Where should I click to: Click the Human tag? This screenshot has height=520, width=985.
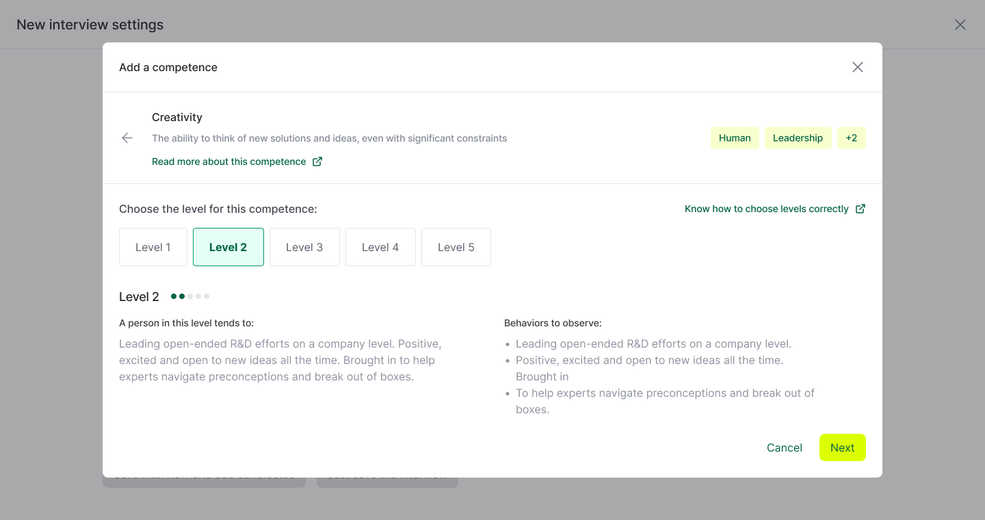coord(734,138)
